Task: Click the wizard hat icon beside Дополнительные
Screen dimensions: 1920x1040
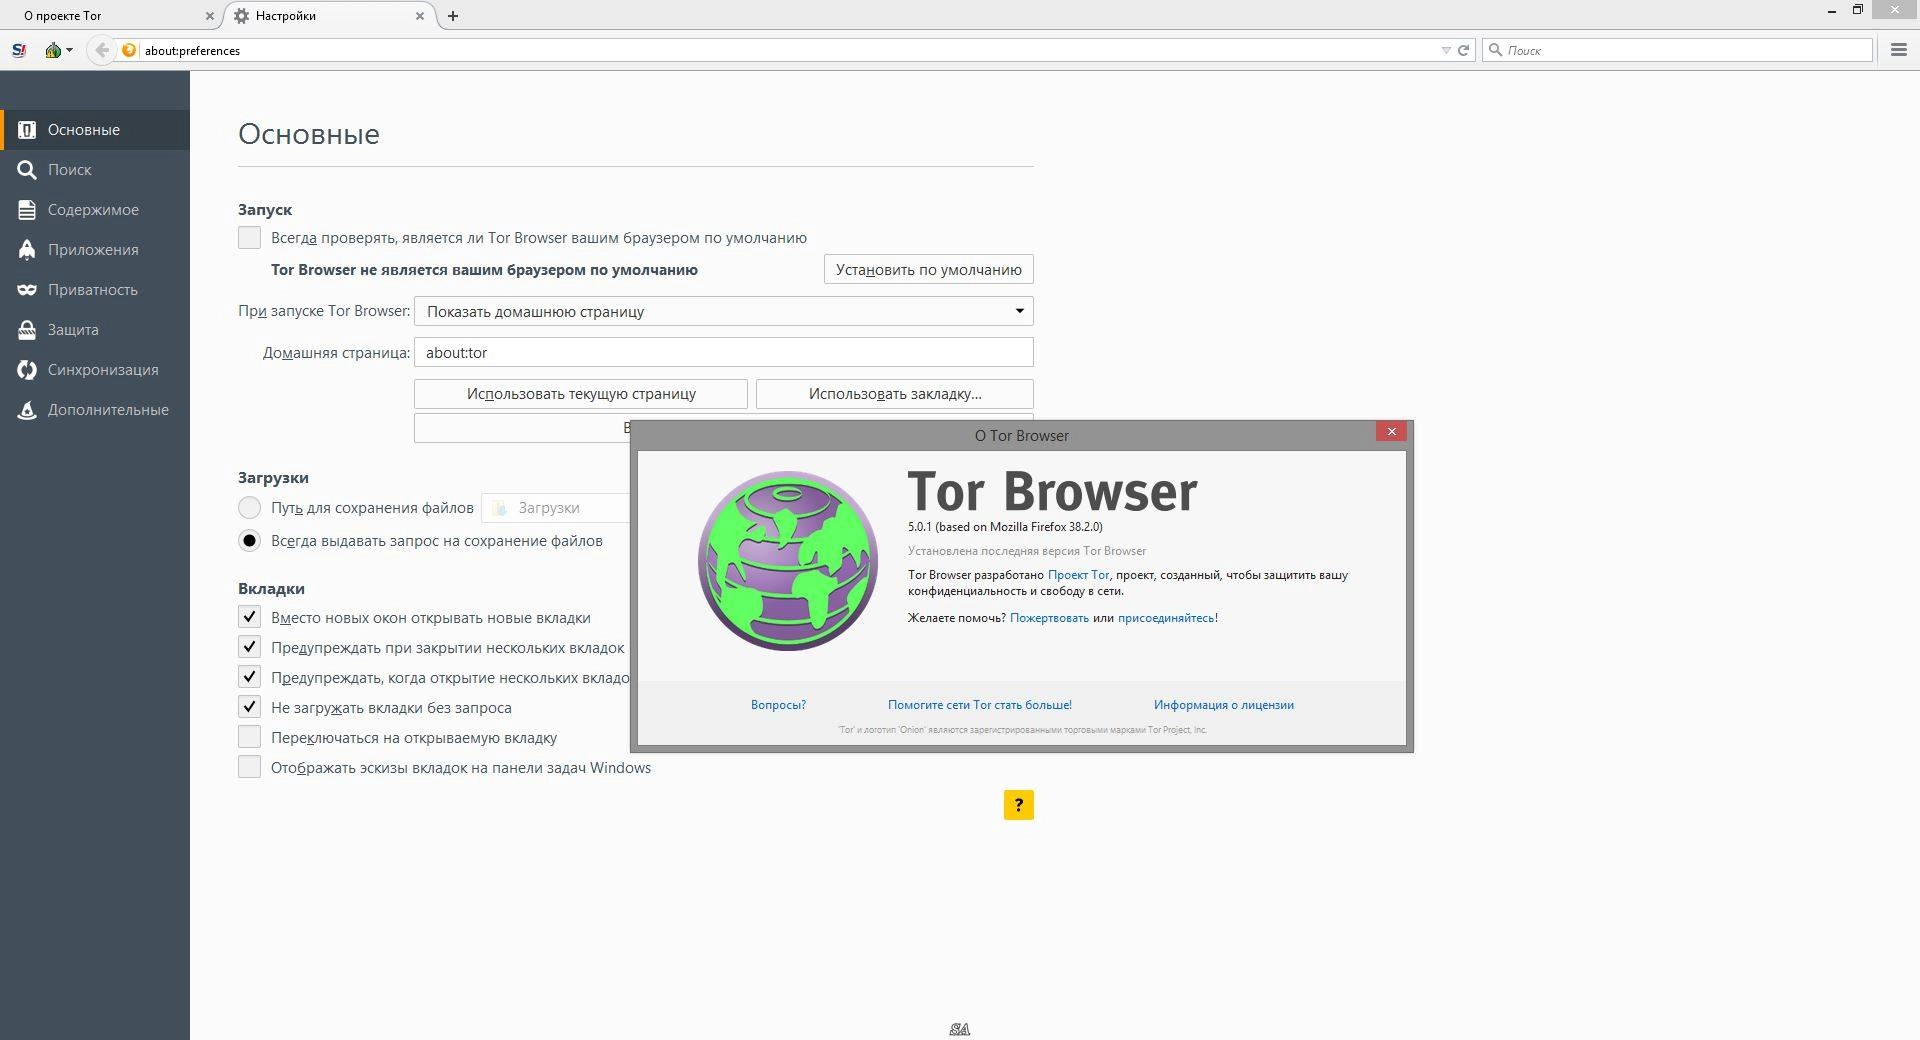Action: pyautogui.click(x=27, y=410)
